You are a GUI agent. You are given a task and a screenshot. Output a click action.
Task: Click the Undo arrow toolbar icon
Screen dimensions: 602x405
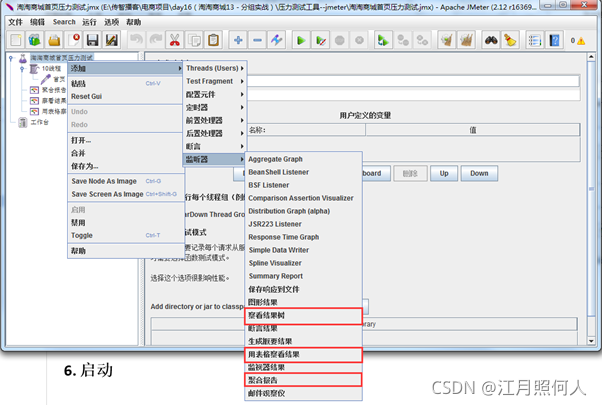point(136,40)
